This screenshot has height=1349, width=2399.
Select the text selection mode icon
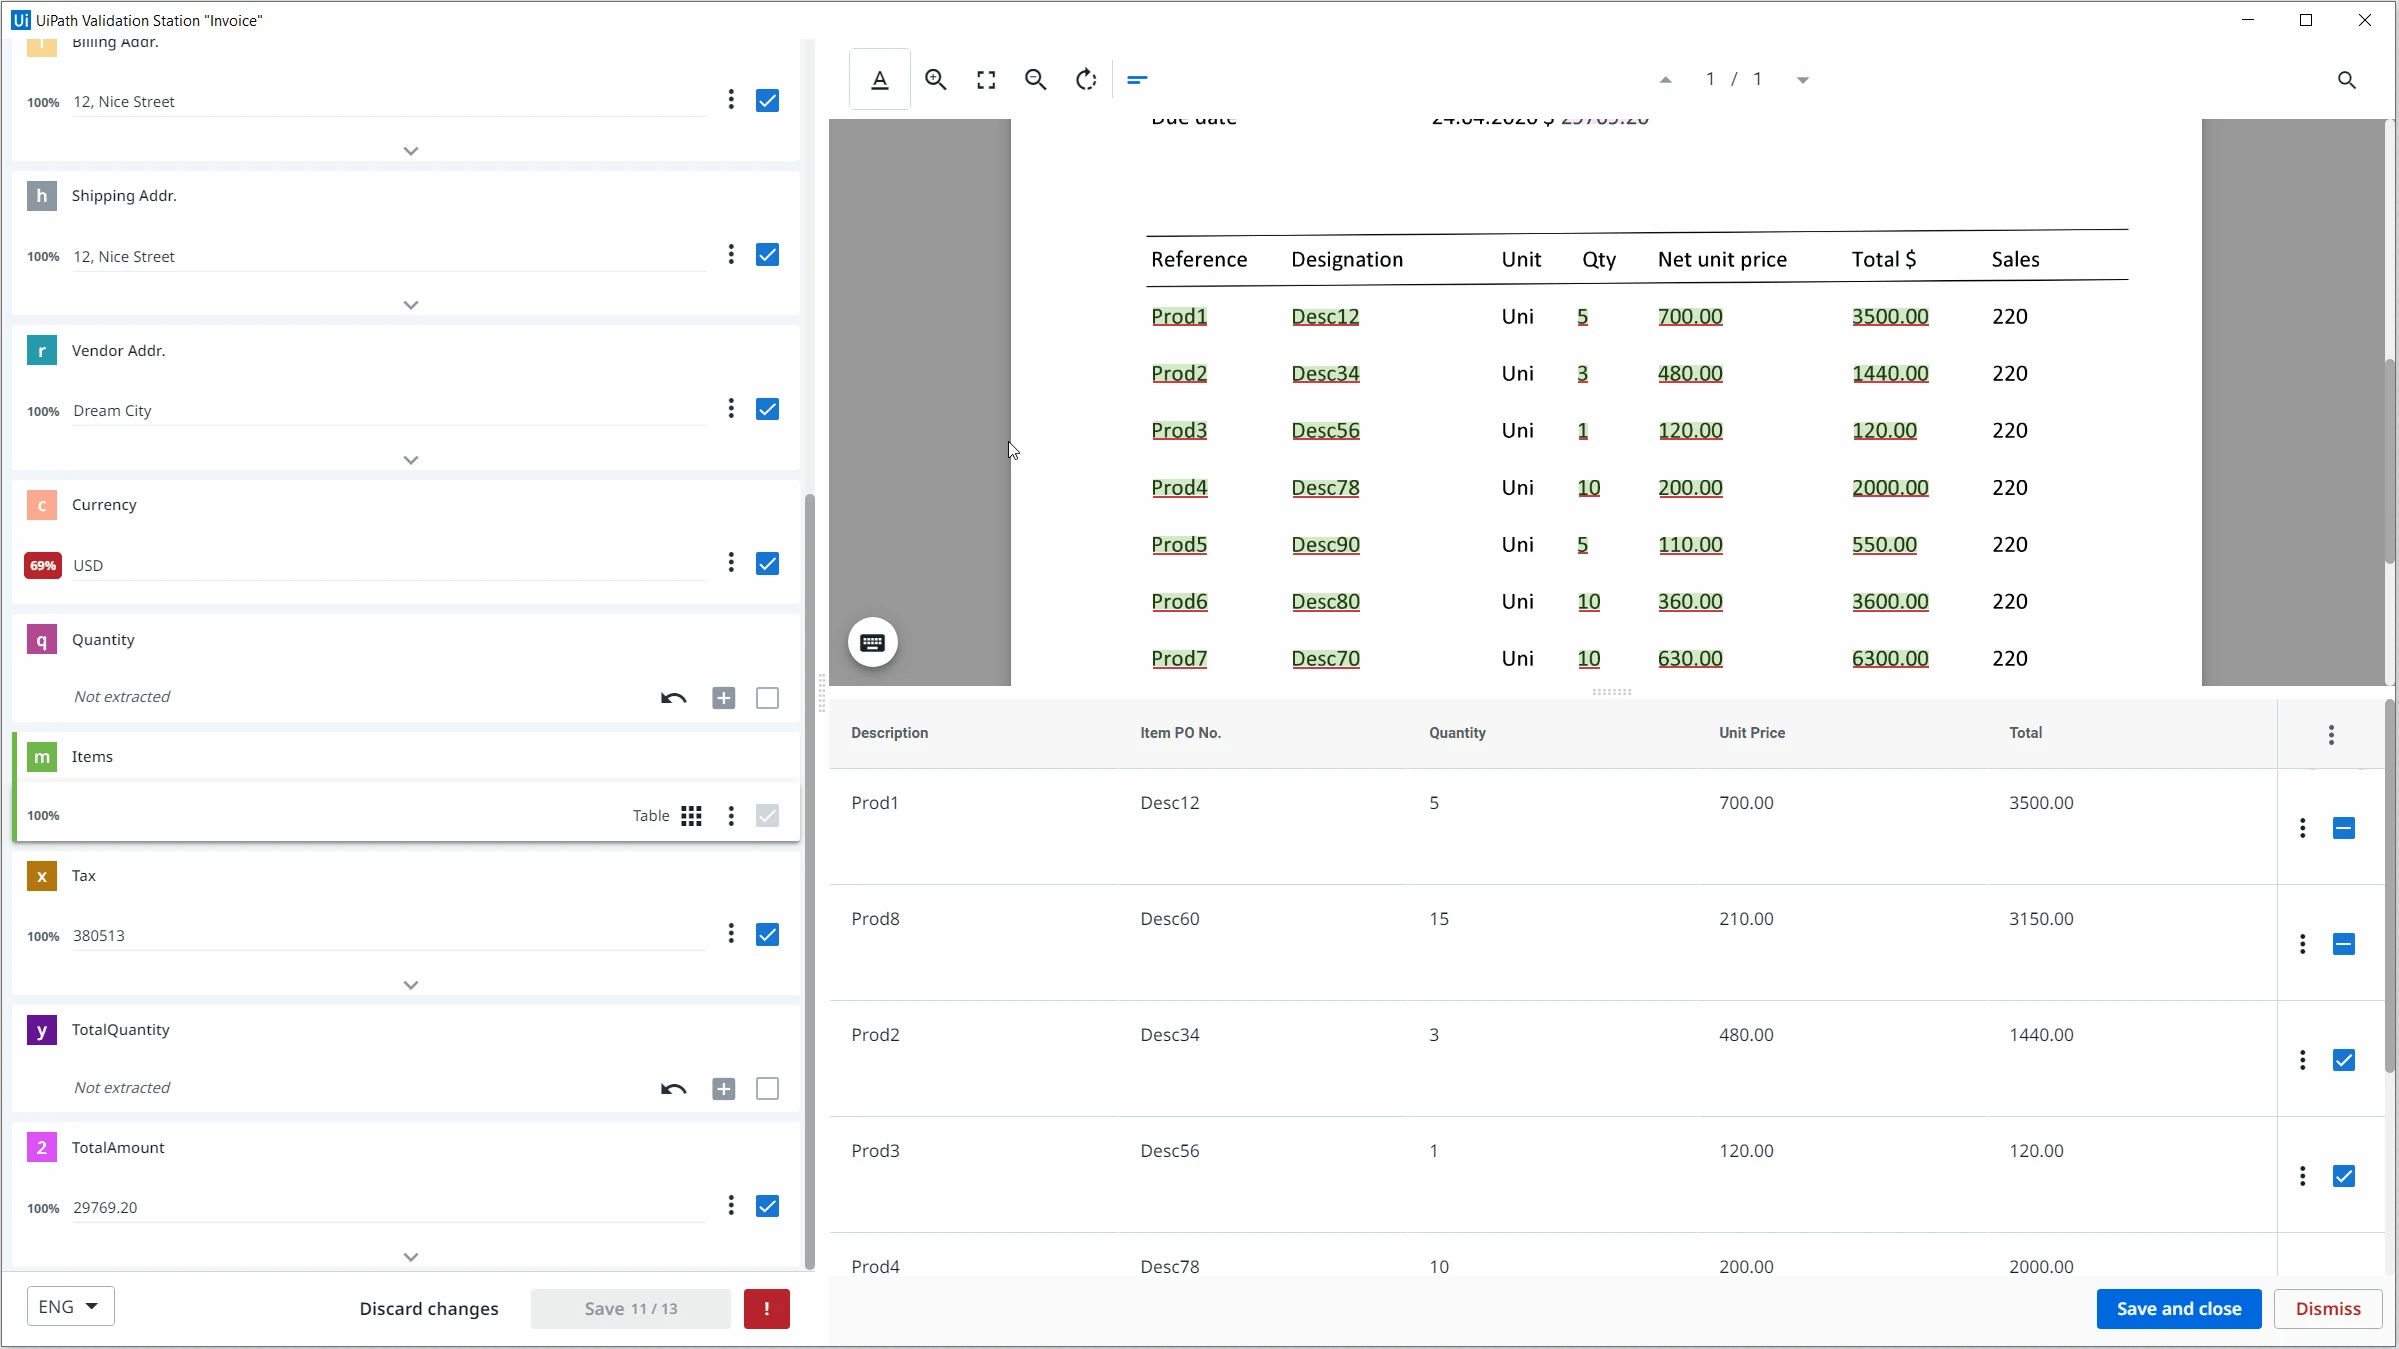click(880, 80)
